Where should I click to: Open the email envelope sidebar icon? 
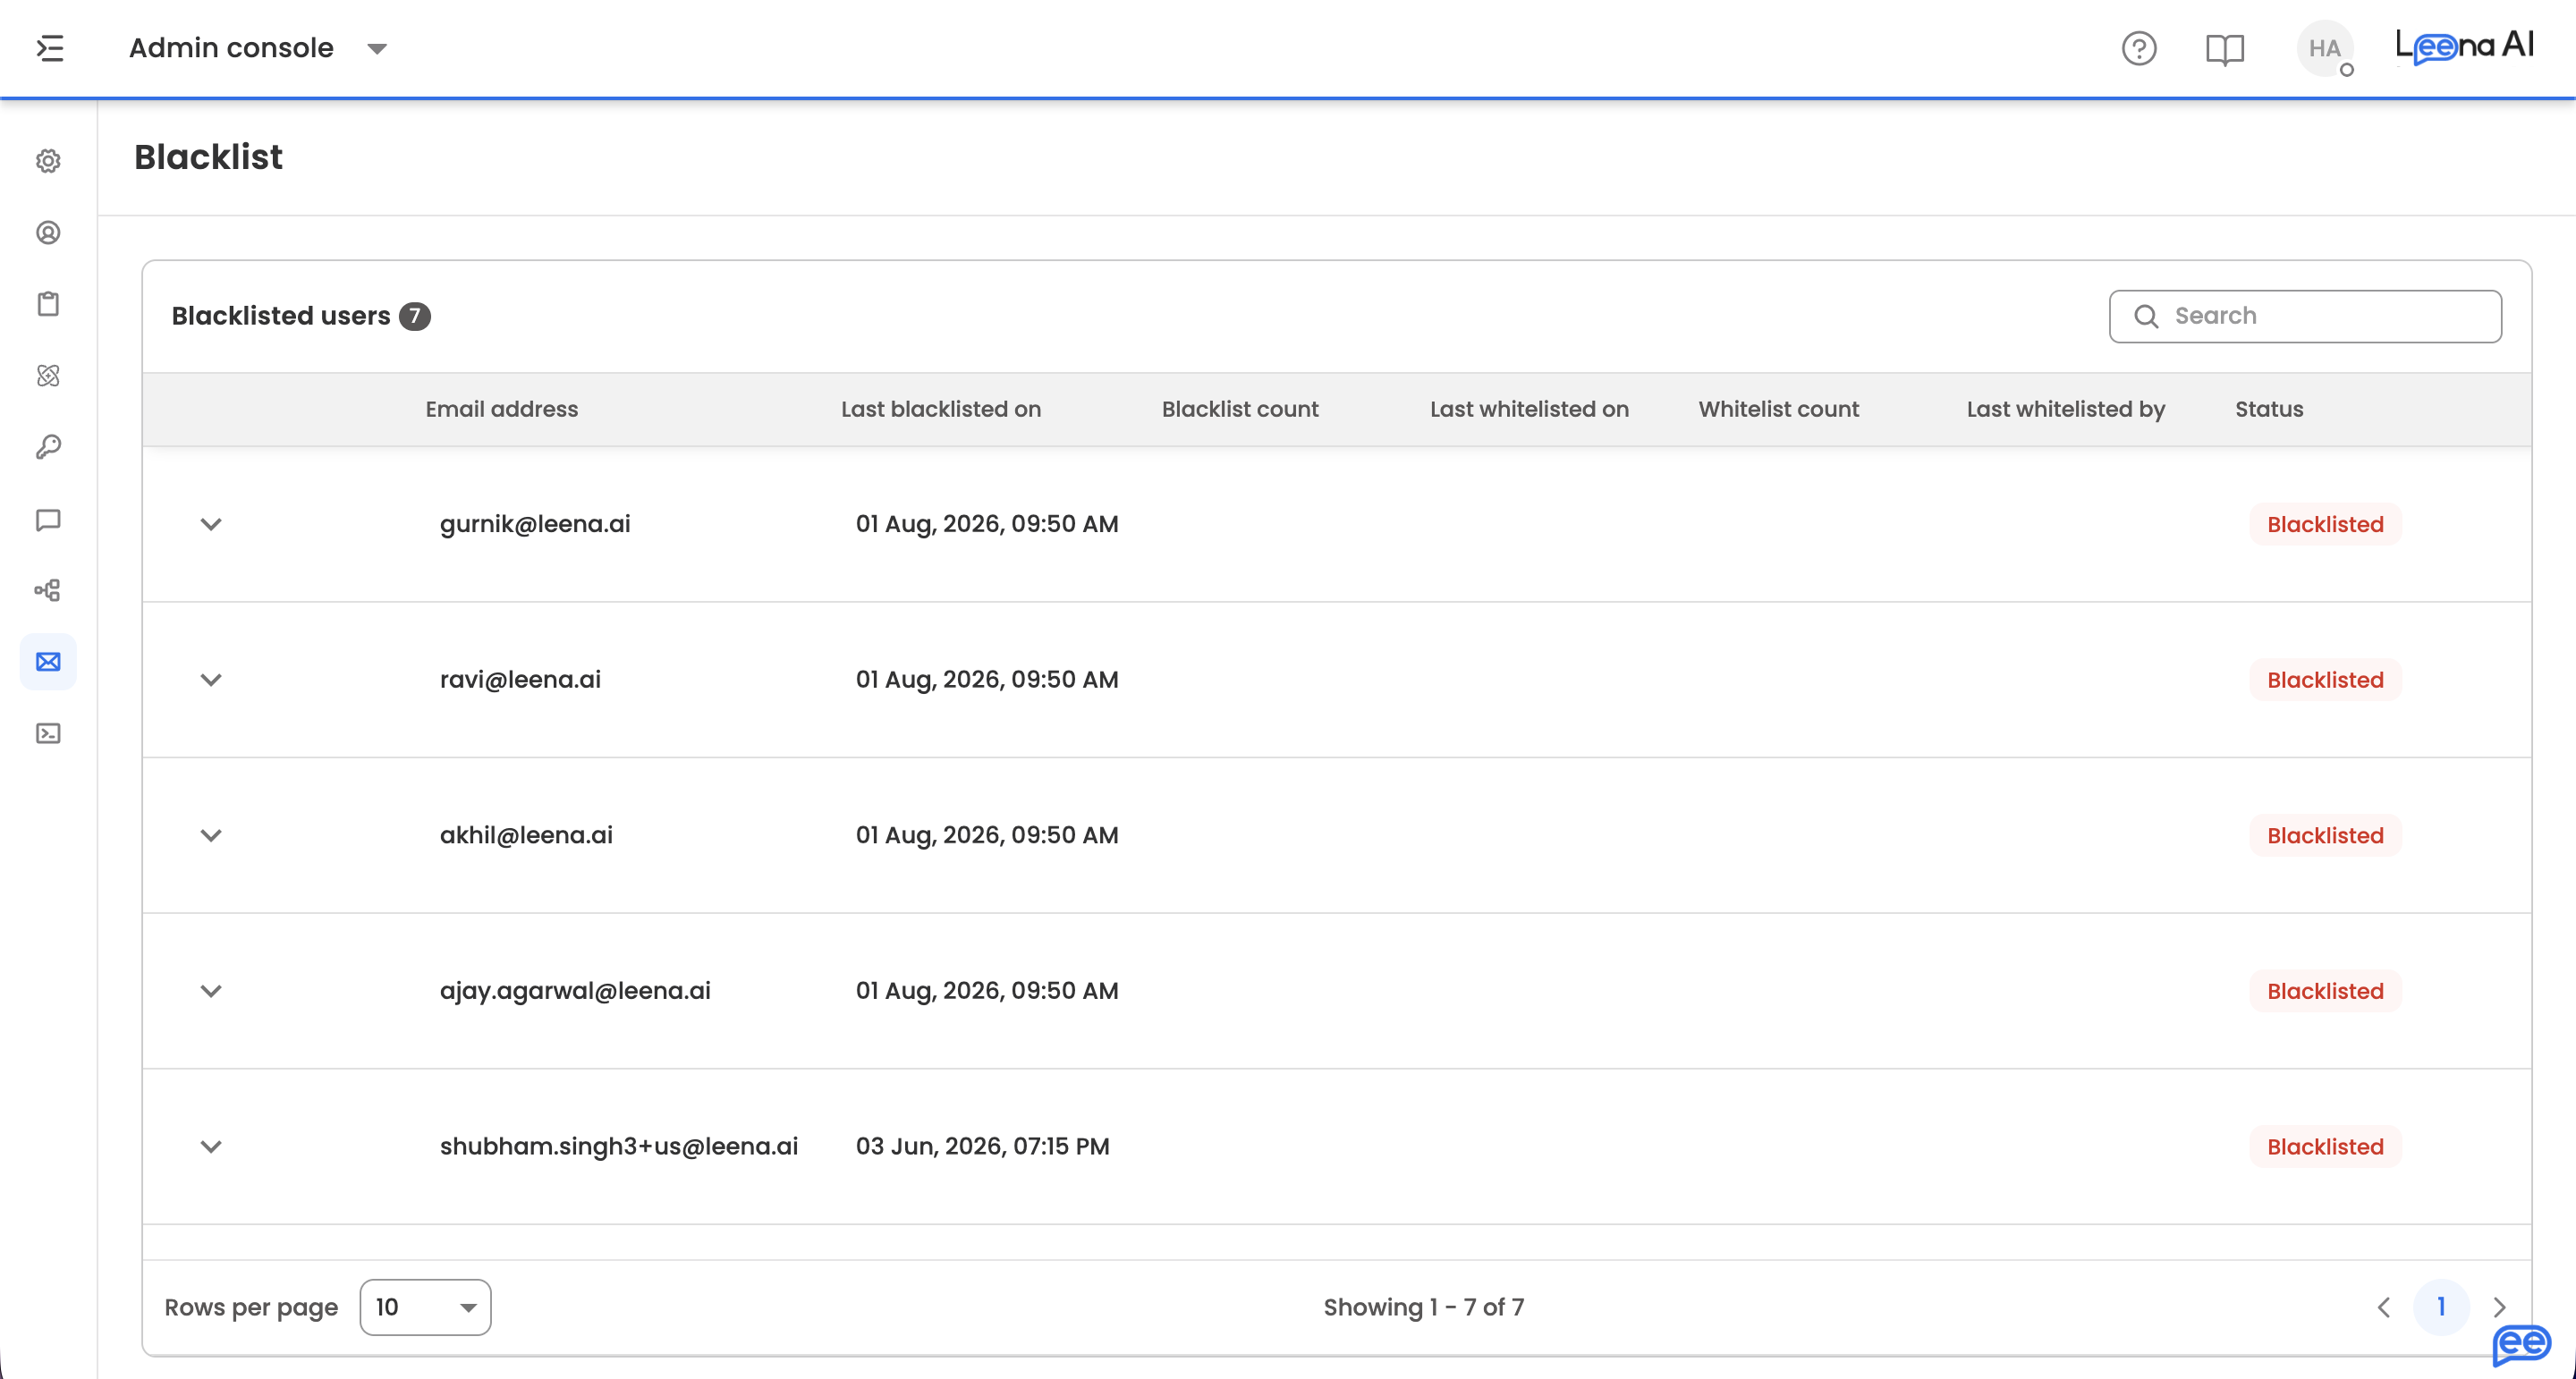pos(48,662)
